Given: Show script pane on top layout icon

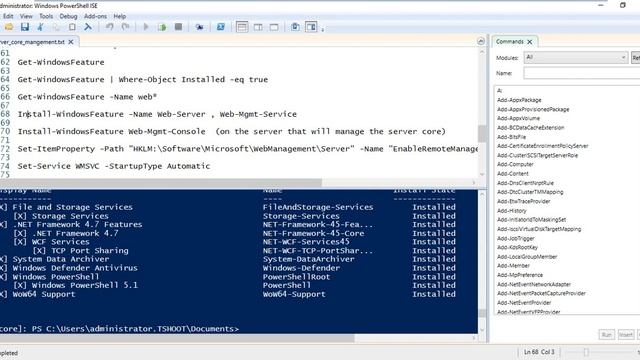Looking at the screenshot, I should pyautogui.click(x=242, y=27).
